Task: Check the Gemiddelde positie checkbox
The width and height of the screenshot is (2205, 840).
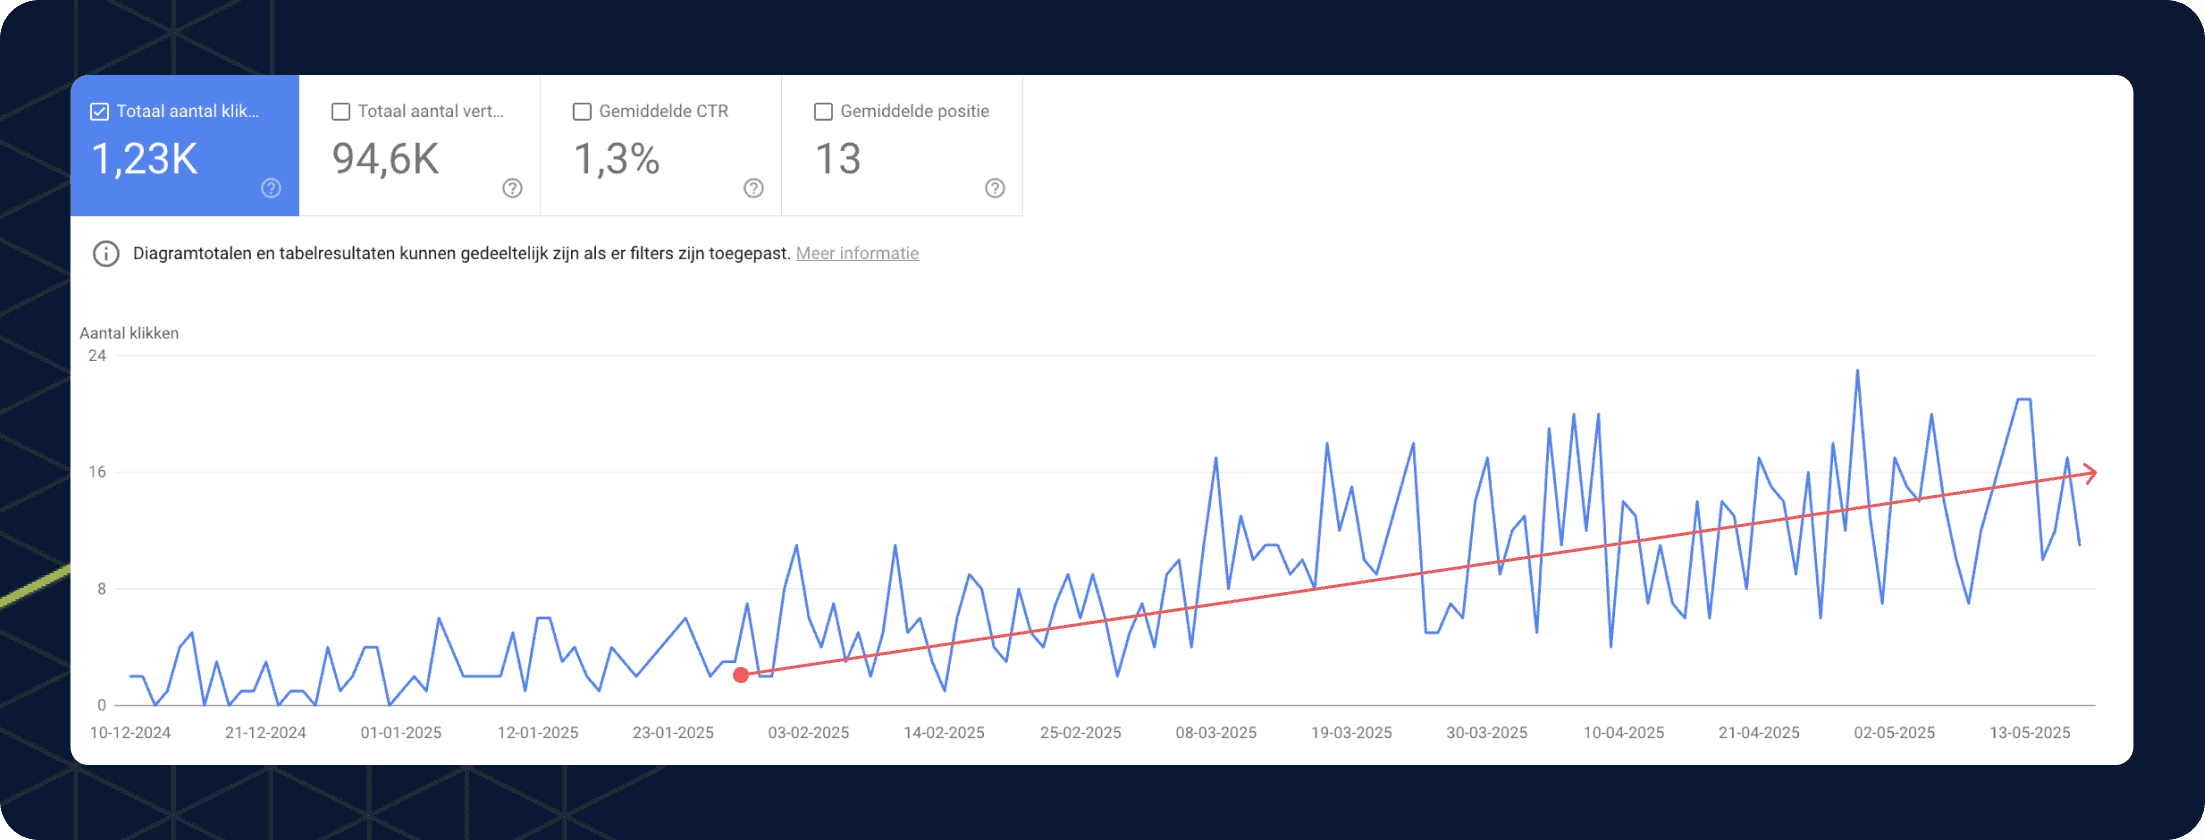Action: [823, 112]
